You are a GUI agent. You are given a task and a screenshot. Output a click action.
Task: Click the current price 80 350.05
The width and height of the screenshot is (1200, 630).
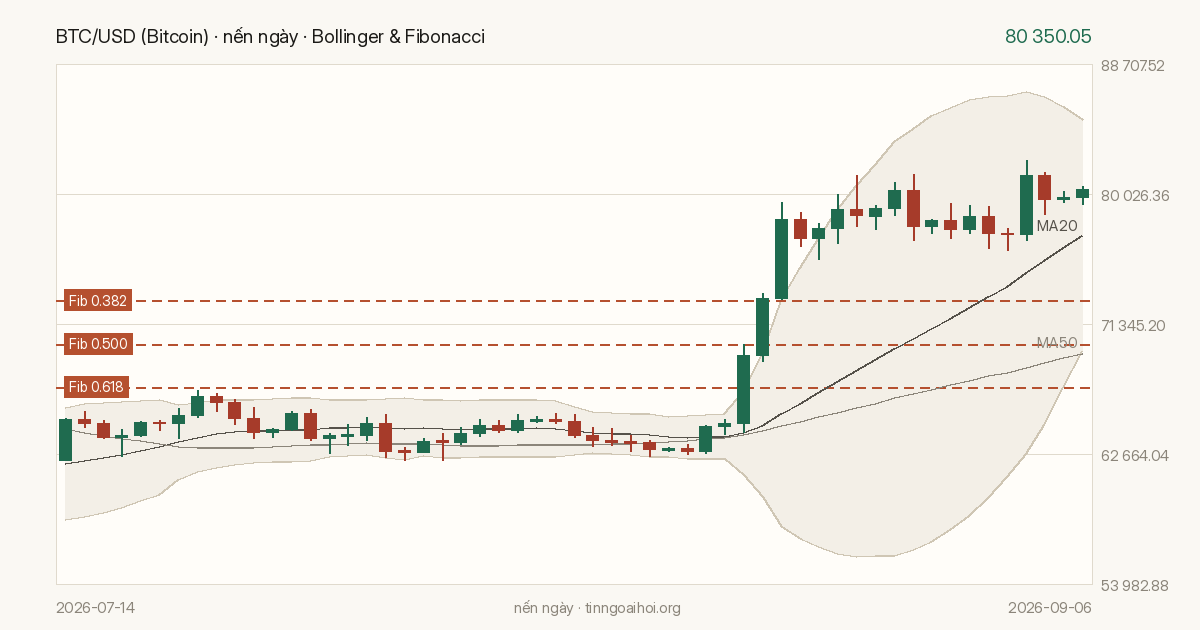pyautogui.click(x=1048, y=37)
